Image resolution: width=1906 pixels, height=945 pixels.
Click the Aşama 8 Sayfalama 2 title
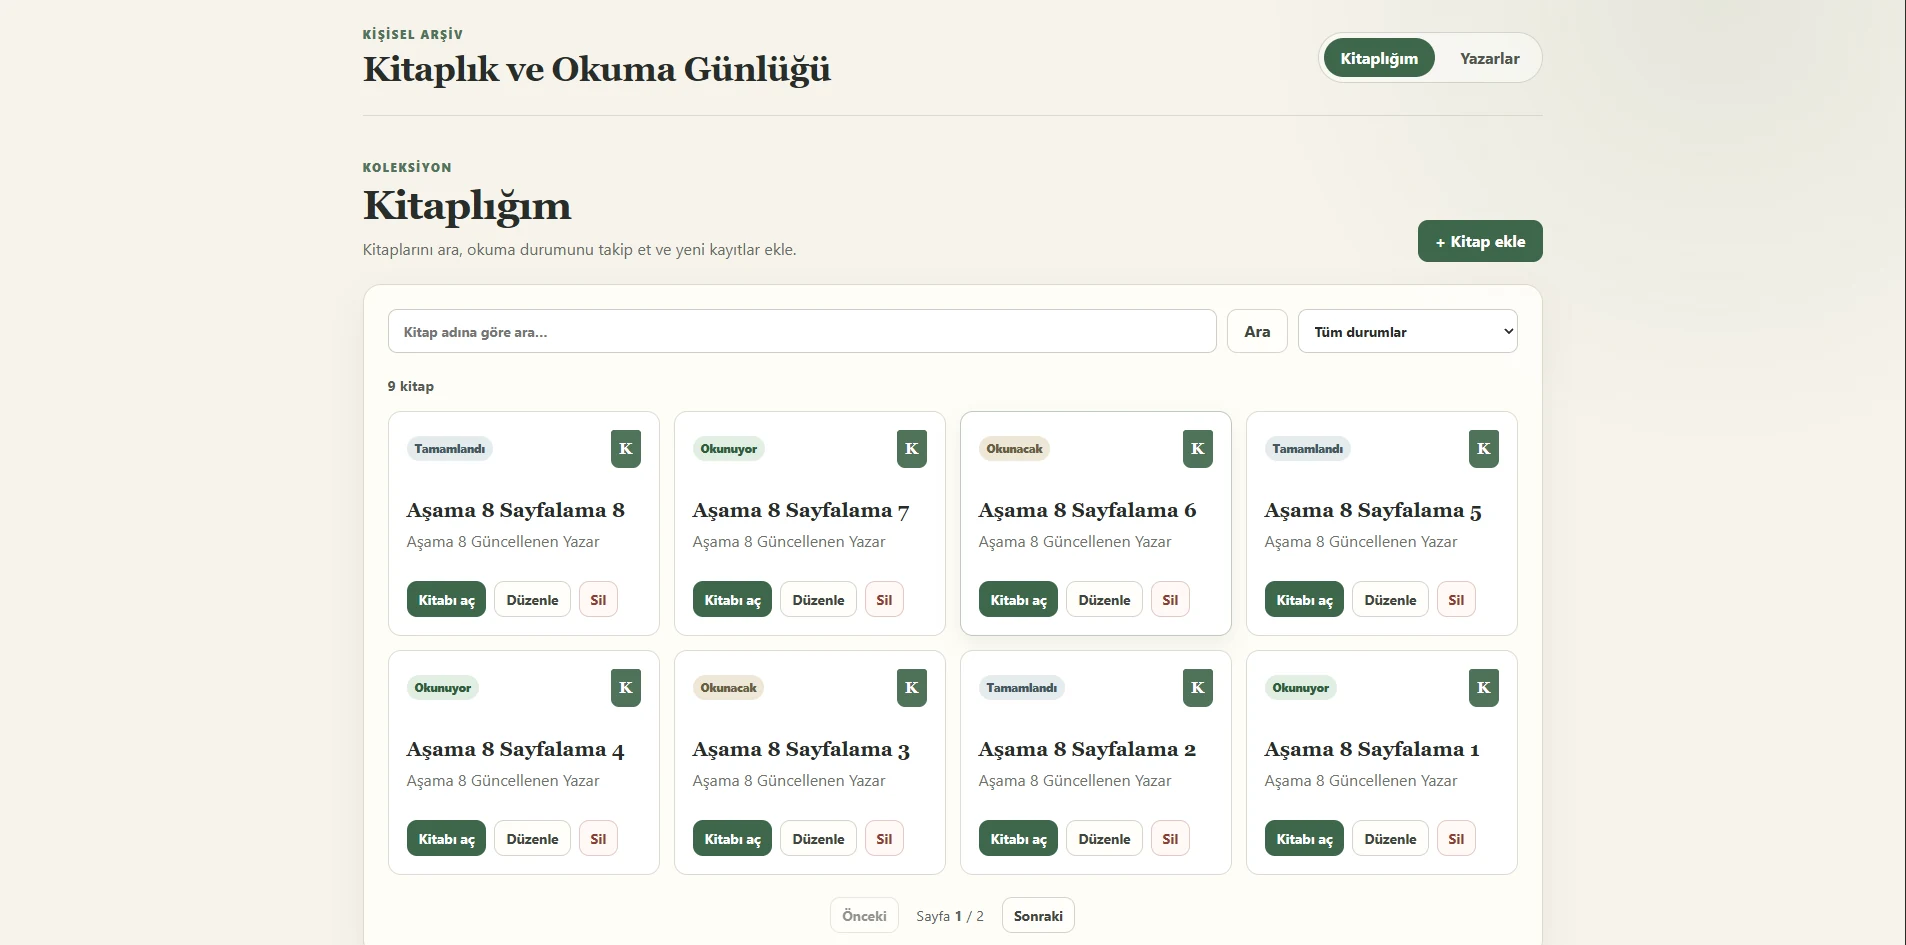pos(1087,749)
